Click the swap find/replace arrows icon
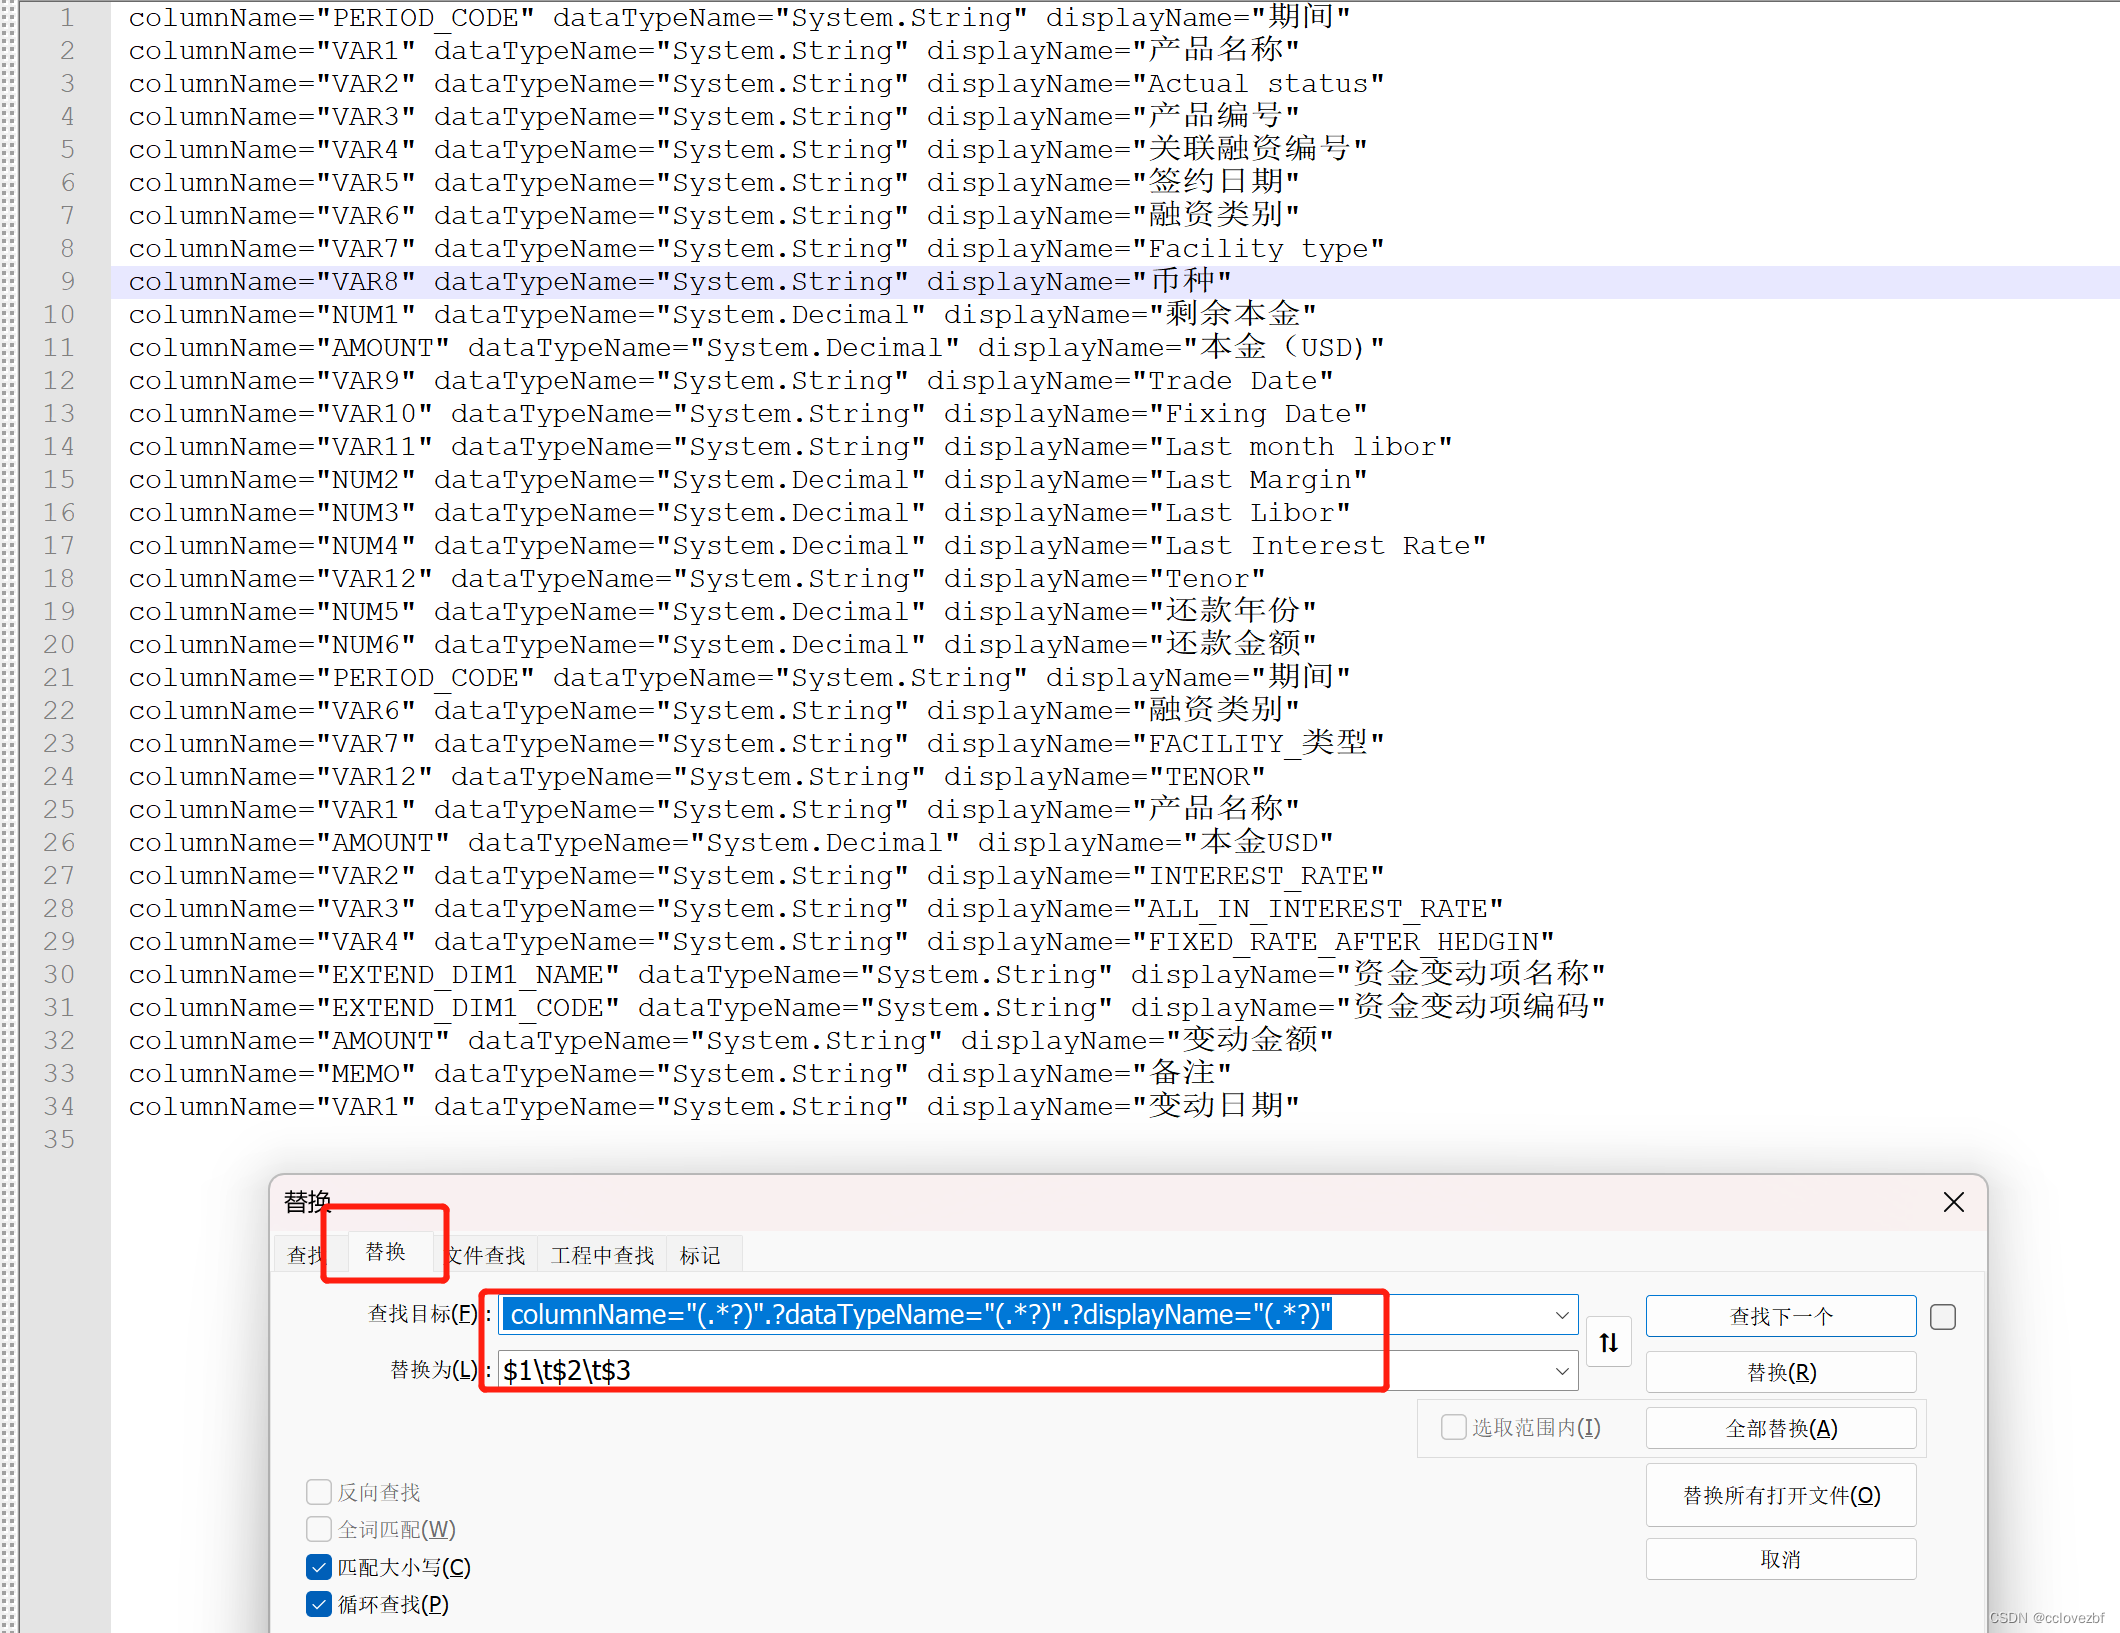The image size is (2120, 1633). pyautogui.click(x=1608, y=1342)
